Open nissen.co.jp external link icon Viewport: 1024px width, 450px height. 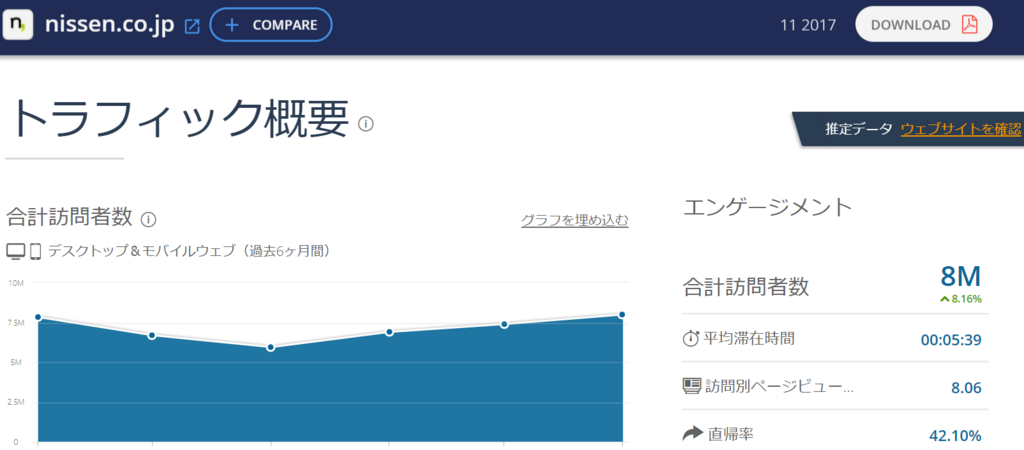[192, 26]
